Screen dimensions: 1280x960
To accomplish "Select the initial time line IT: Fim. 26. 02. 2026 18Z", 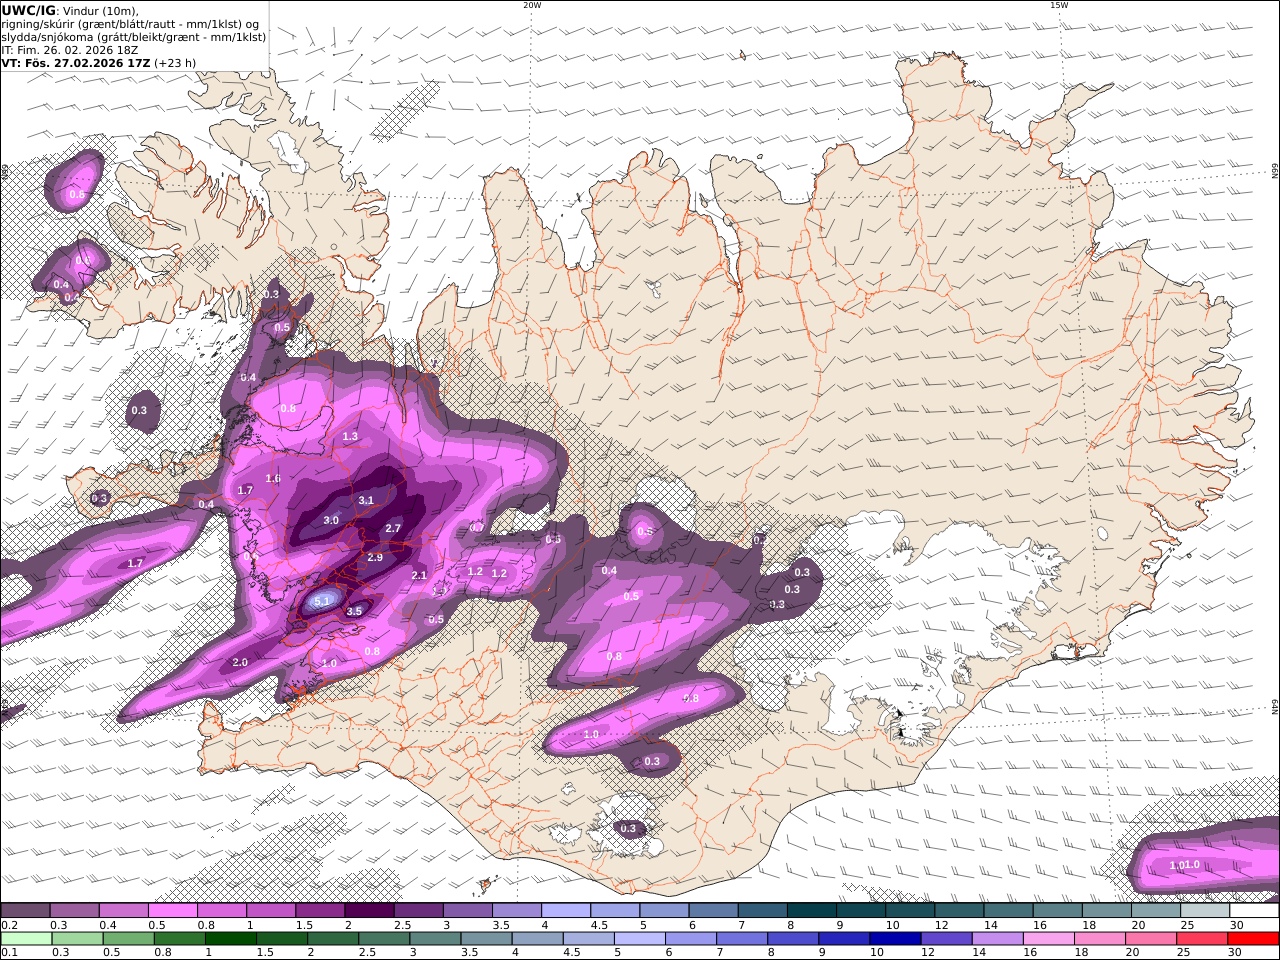I will click(69, 49).
